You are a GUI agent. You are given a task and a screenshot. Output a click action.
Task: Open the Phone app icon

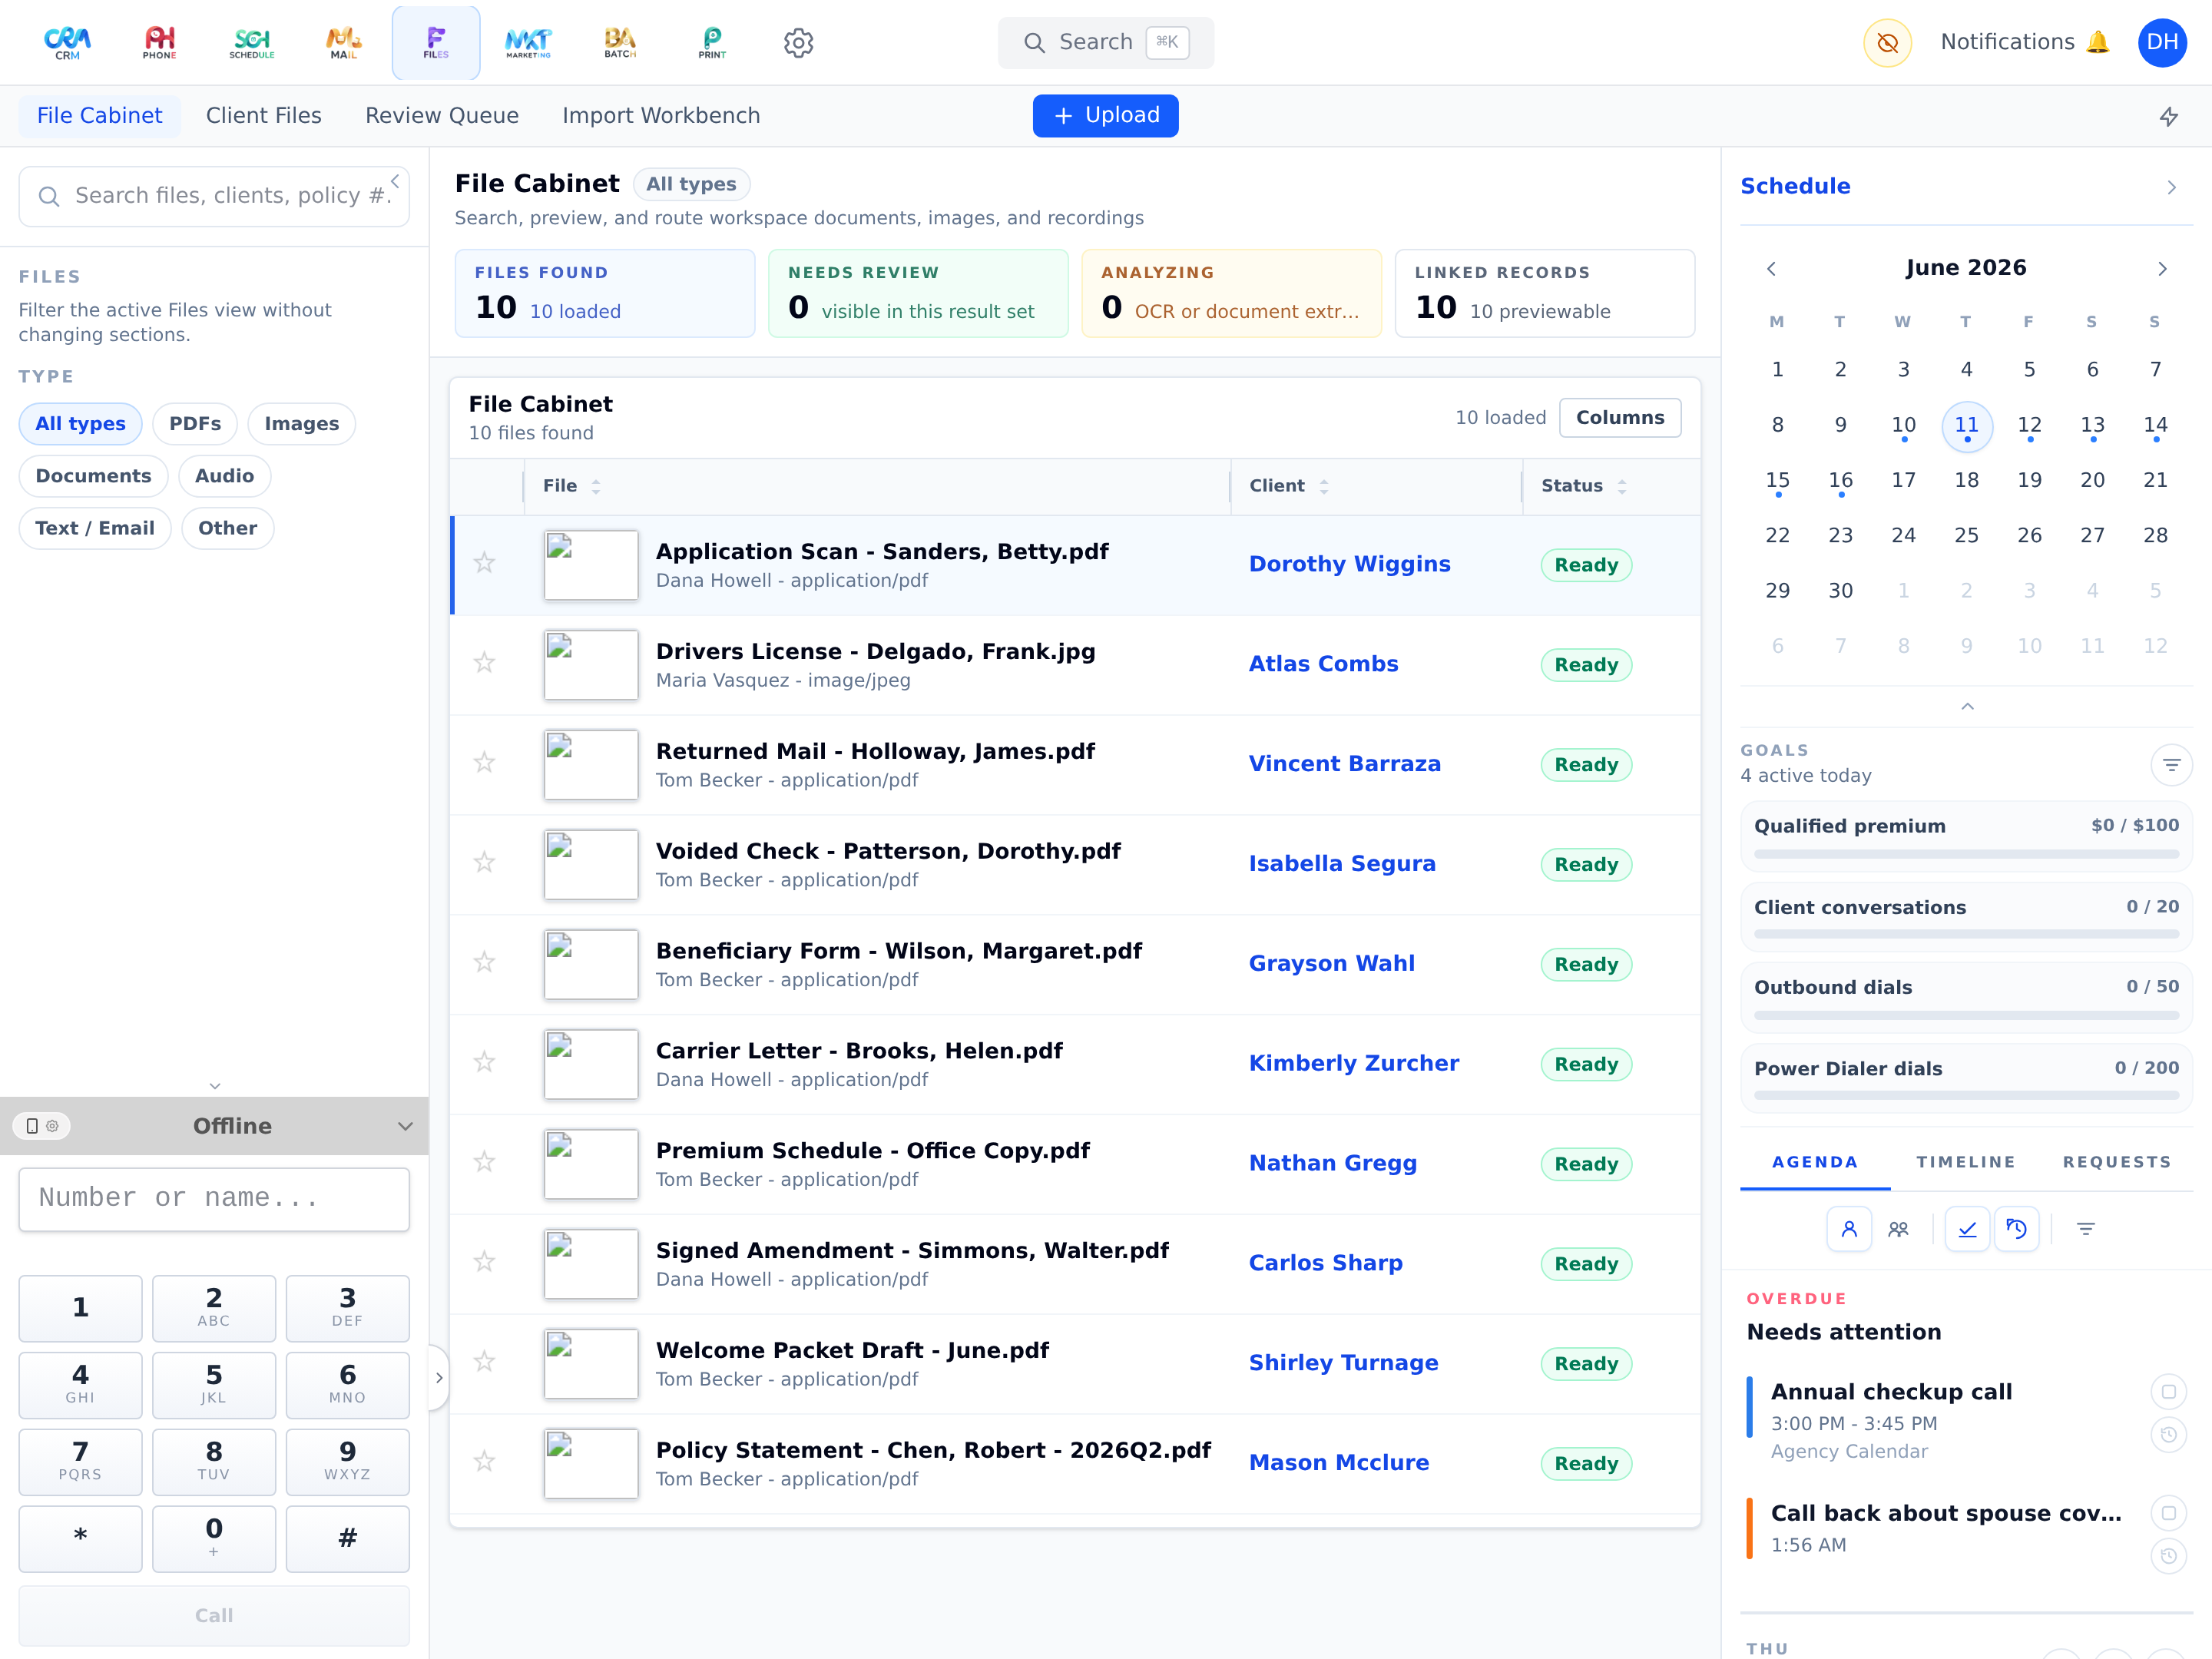(160, 42)
